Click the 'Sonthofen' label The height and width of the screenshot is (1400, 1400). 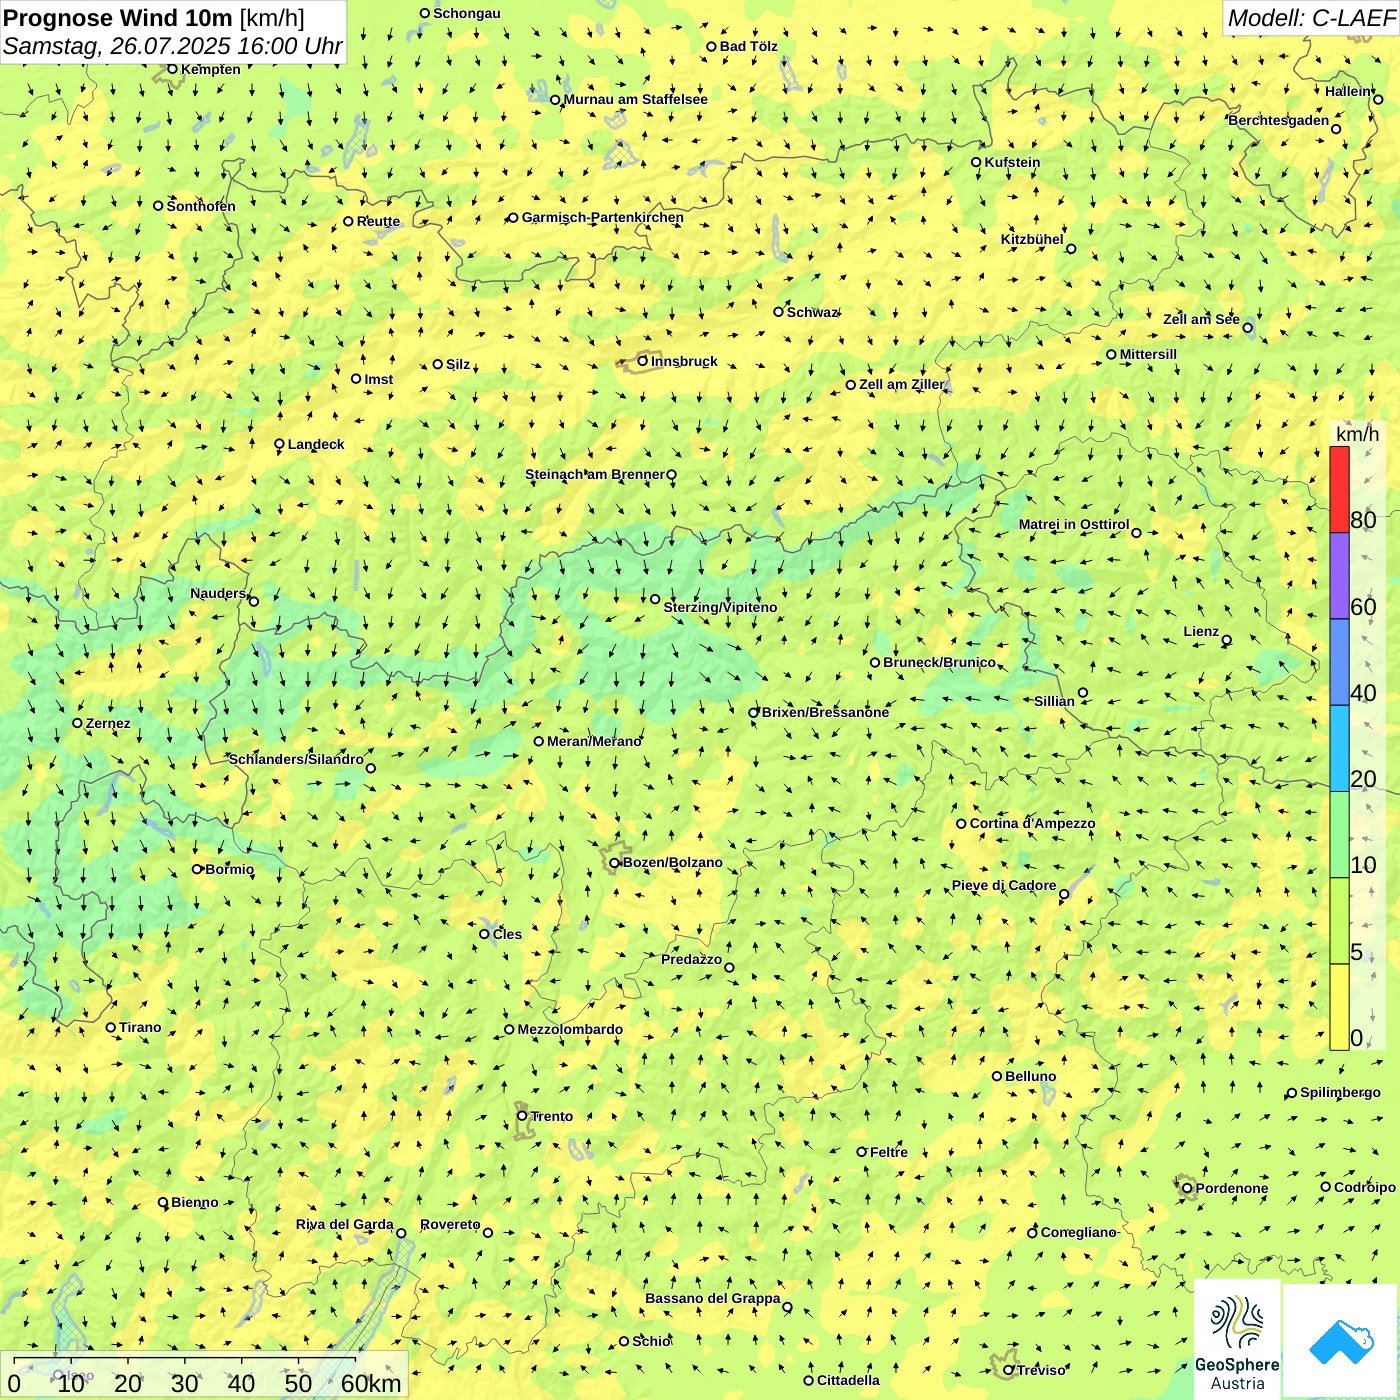[x=201, y=206]
